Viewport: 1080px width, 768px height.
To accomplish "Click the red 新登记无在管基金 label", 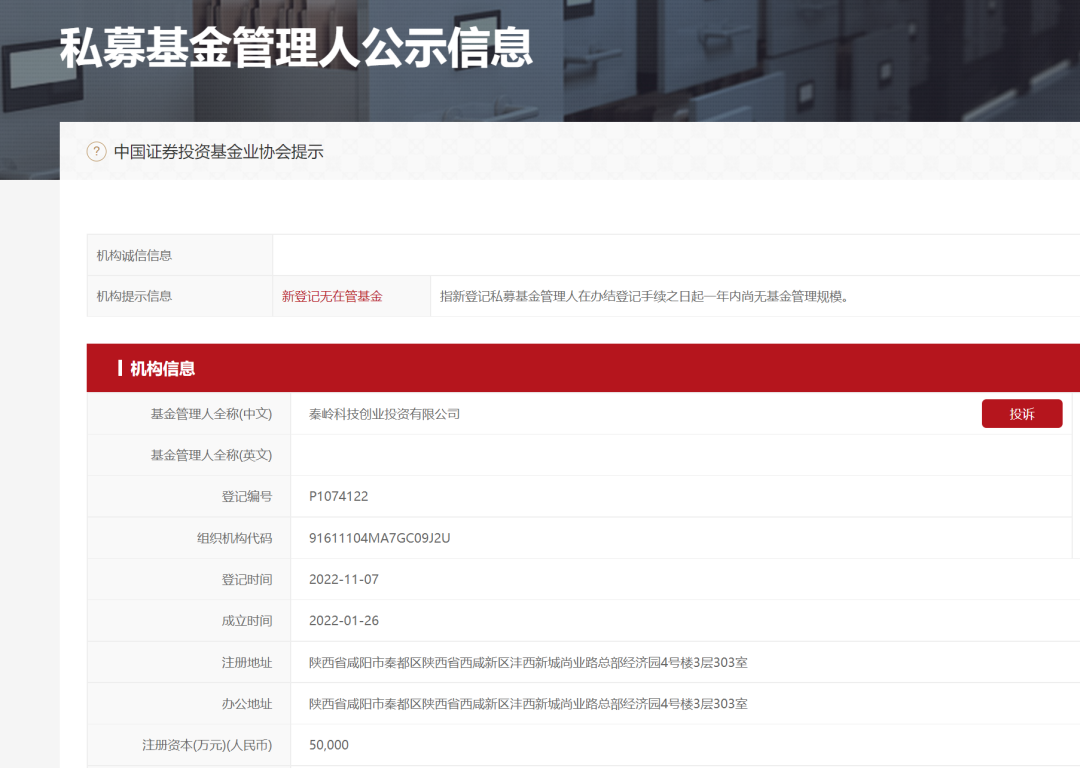I will point(332,296).
